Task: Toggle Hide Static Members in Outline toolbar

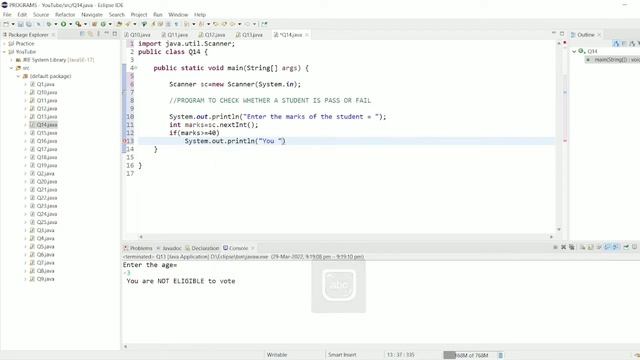Action: click(632, 43)
